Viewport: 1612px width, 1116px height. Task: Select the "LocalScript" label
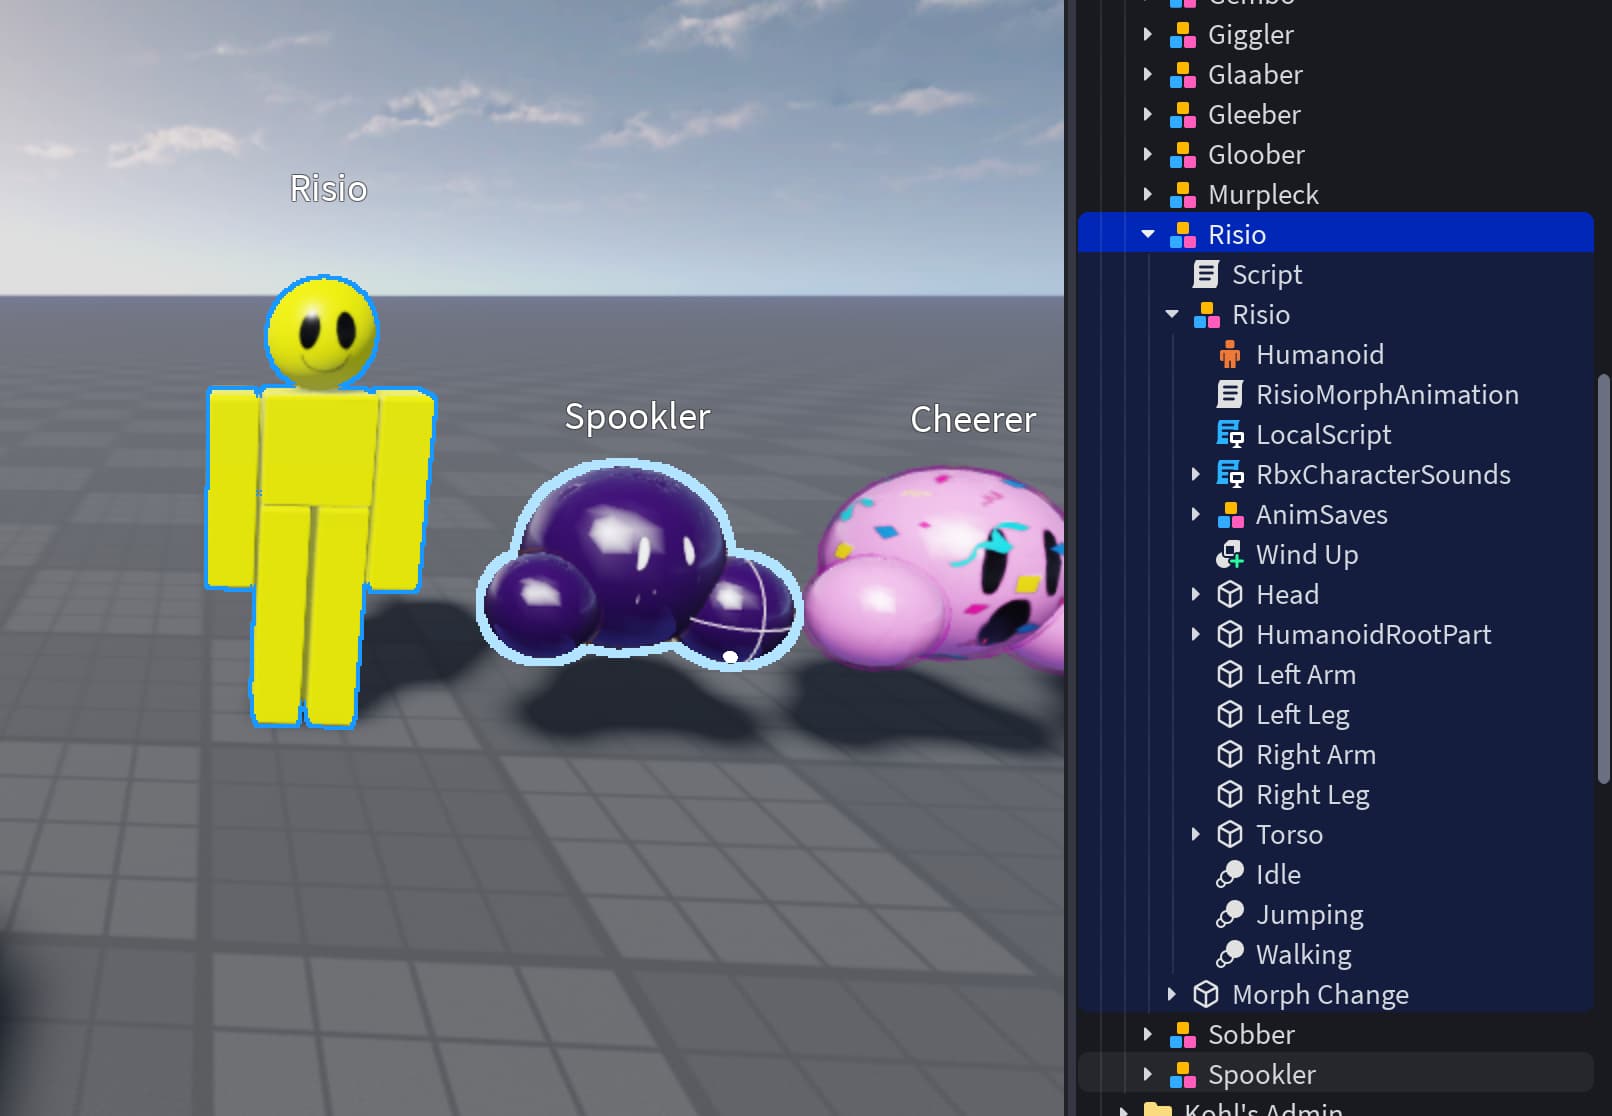tap(1323, 435)
